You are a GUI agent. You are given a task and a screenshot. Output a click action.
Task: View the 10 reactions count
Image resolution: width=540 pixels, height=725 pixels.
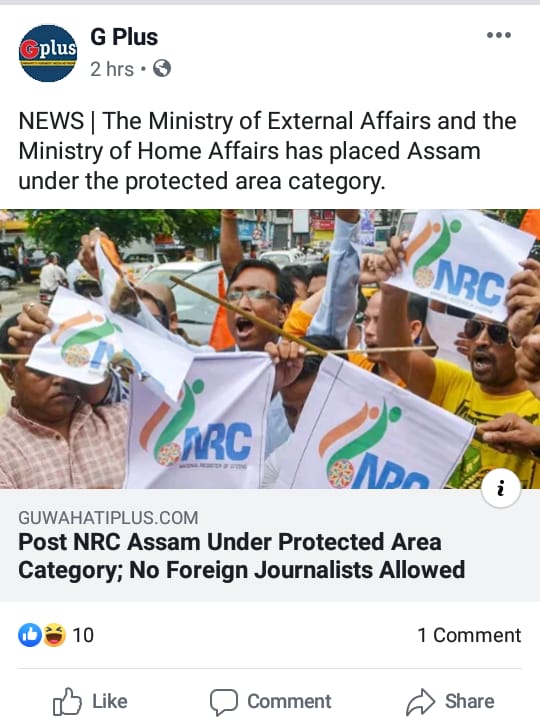pos(83,635)
